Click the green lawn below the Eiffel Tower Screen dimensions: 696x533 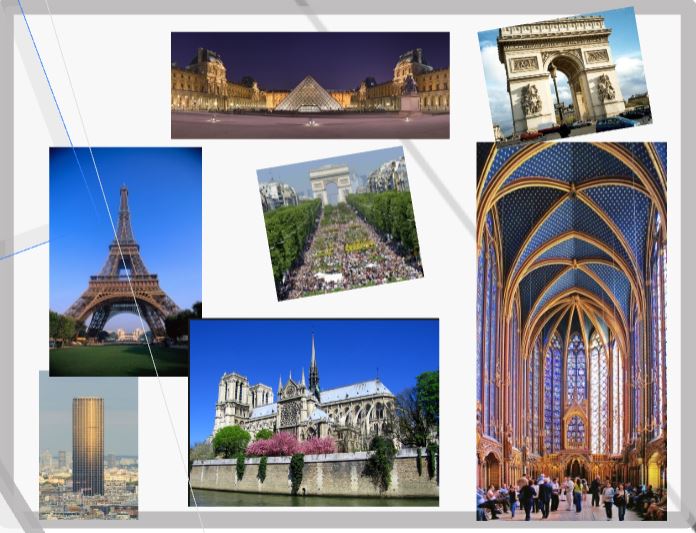[118, 360]
